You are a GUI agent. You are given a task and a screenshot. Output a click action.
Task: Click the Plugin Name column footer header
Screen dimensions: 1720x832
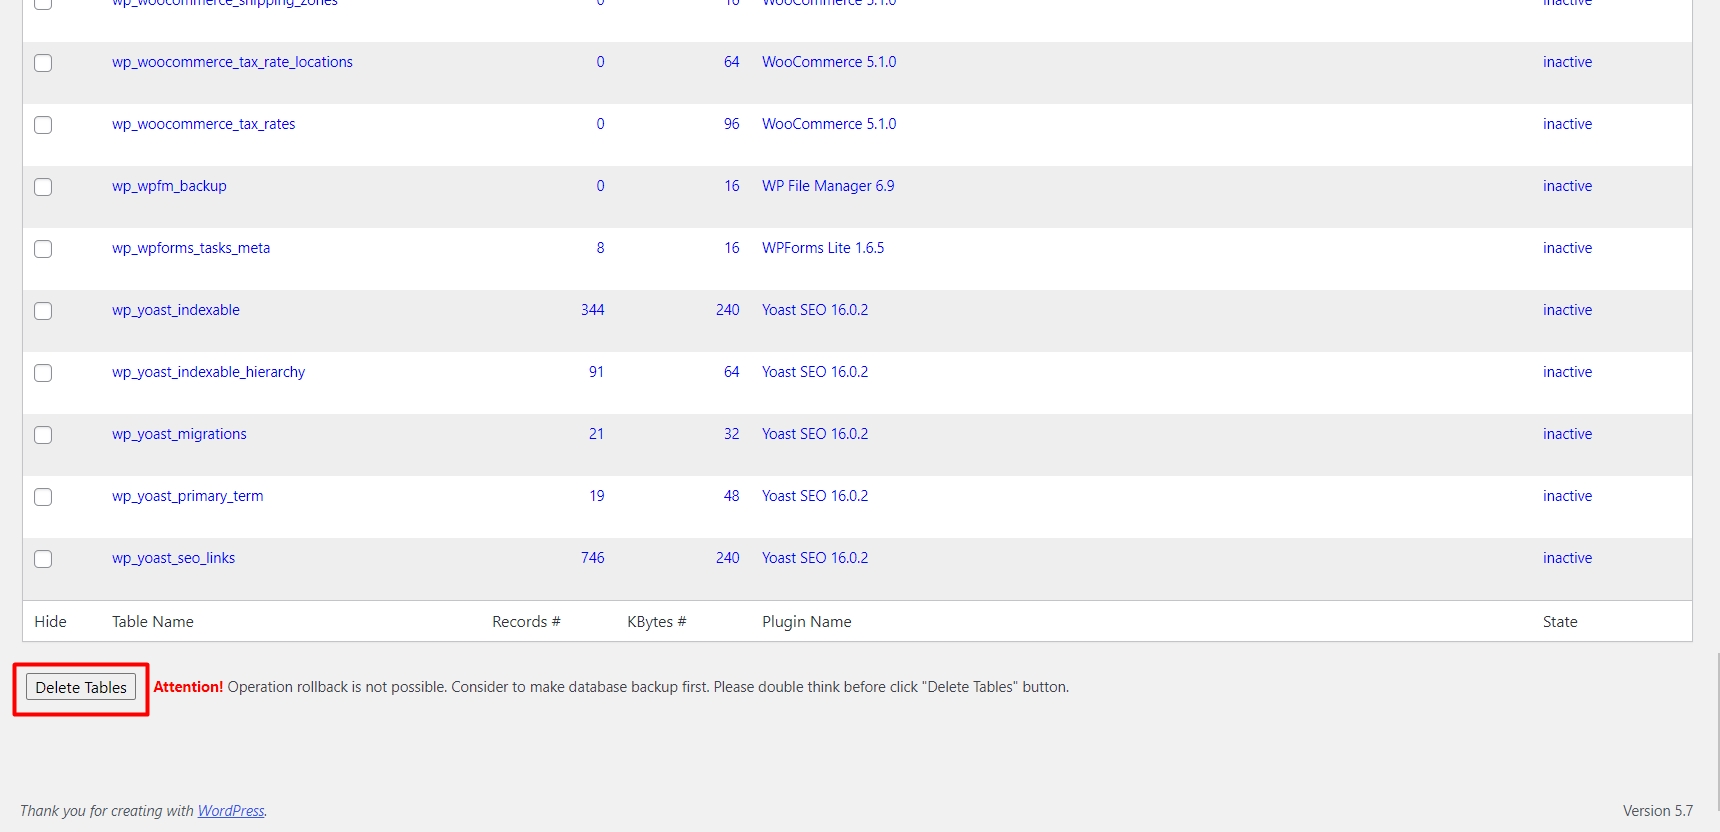(807, 622)
